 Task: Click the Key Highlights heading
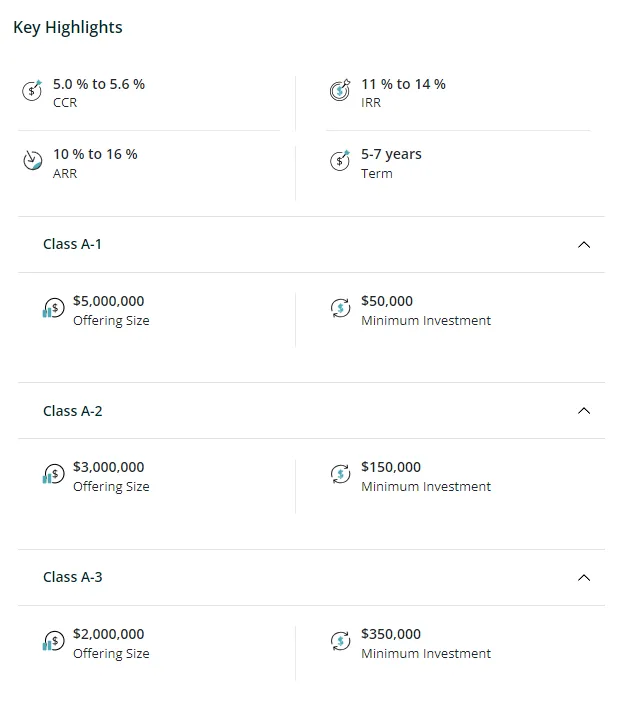[68, 27]
